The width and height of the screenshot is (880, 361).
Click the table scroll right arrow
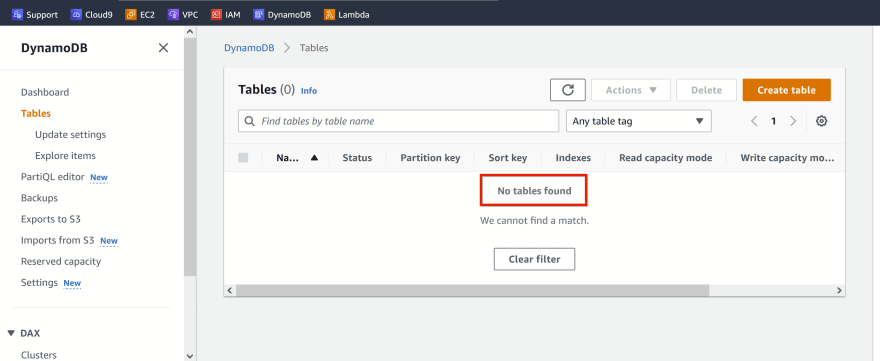click(839, 290)
